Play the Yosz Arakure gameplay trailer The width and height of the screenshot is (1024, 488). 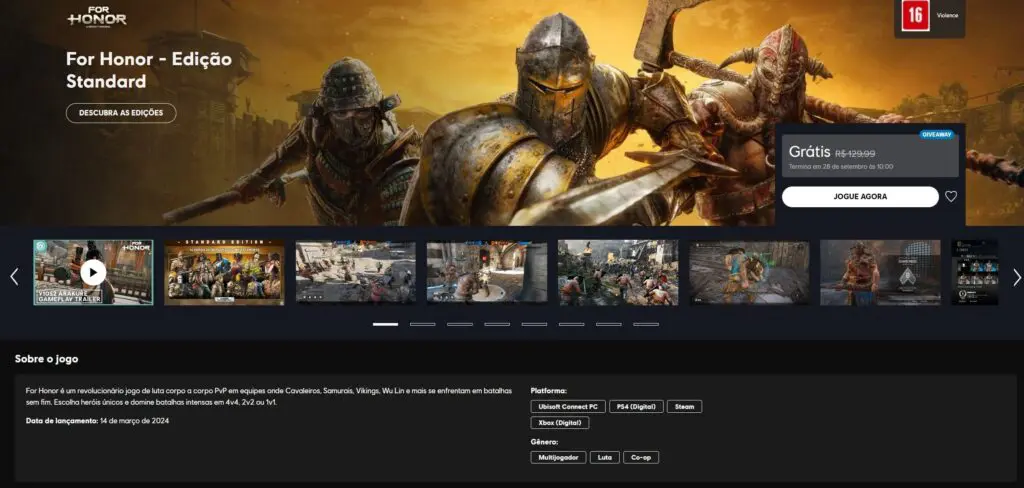[x=93, y=272]
